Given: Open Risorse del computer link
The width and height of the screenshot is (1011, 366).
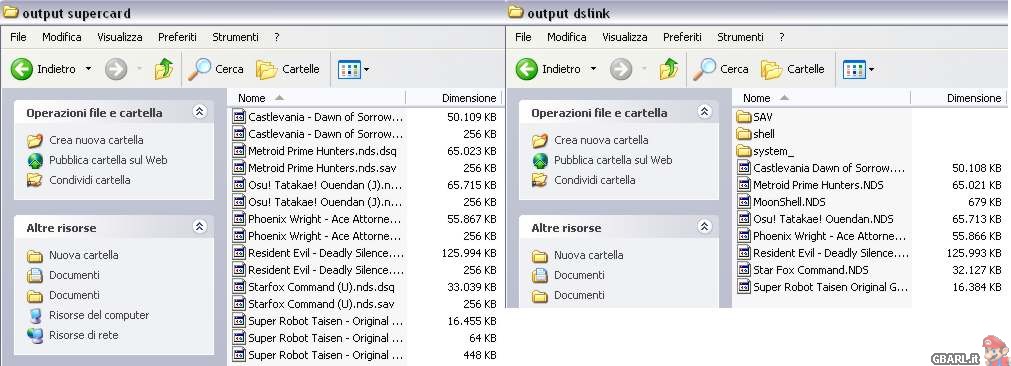Looking at the screenshot, I should pyautogui.click(x=88, y=315).
